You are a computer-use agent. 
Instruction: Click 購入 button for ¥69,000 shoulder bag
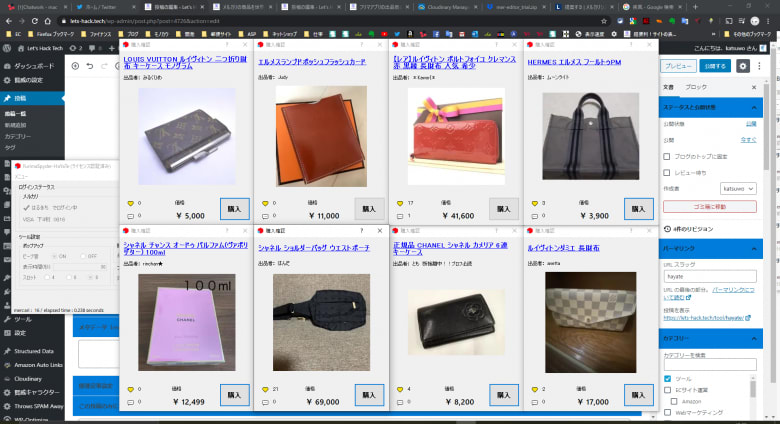[x=369, y=395]
